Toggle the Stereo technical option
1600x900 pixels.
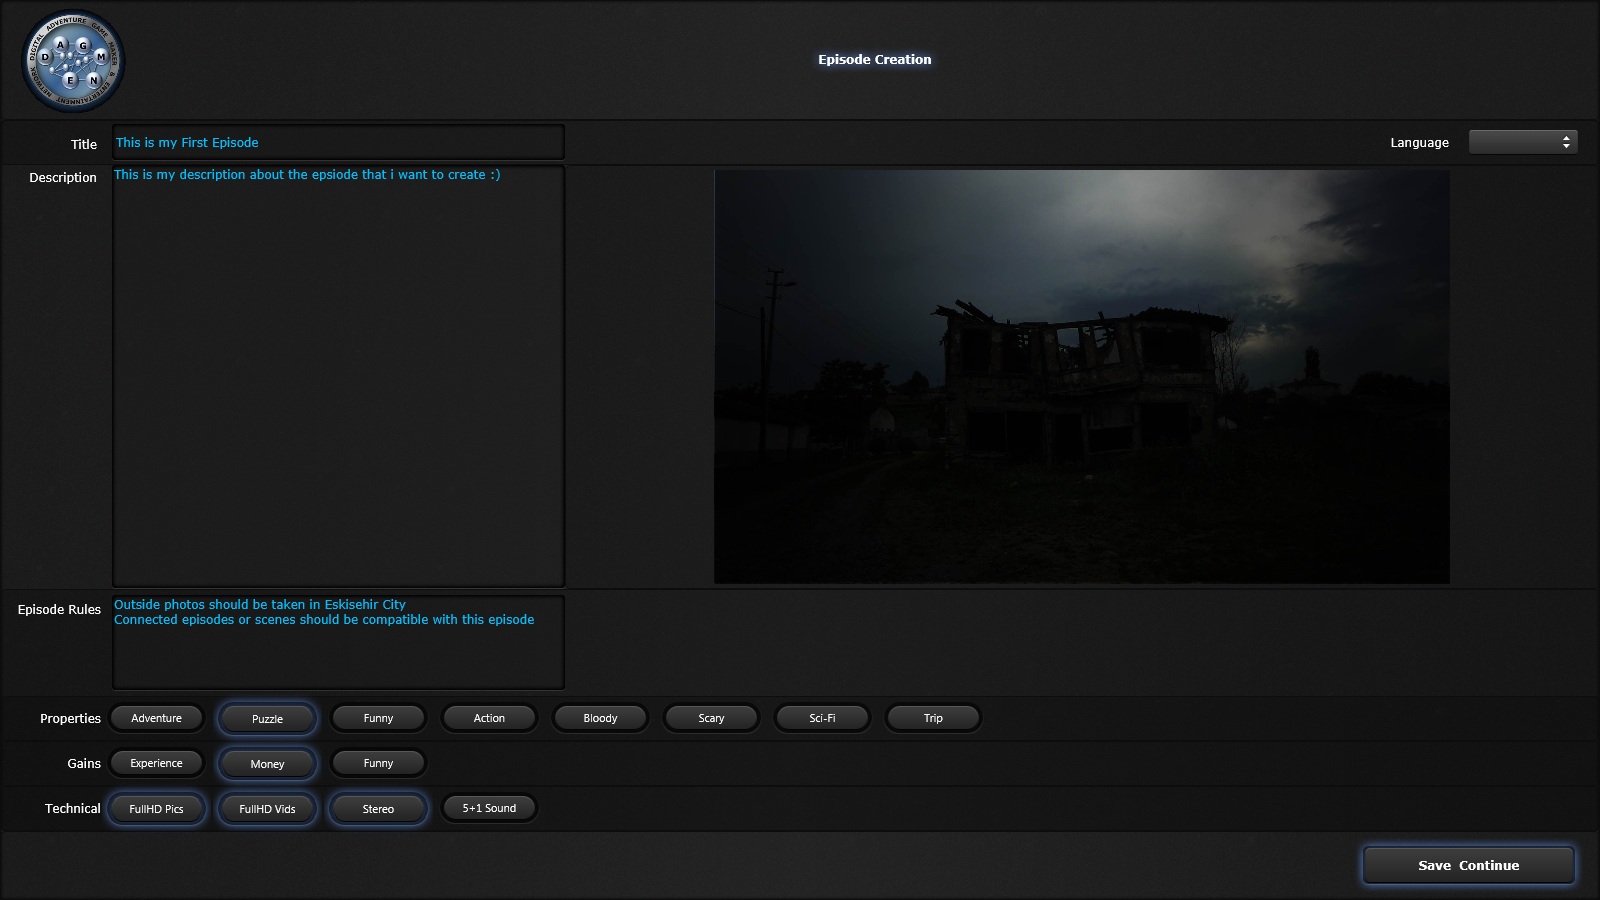point(378,809)
